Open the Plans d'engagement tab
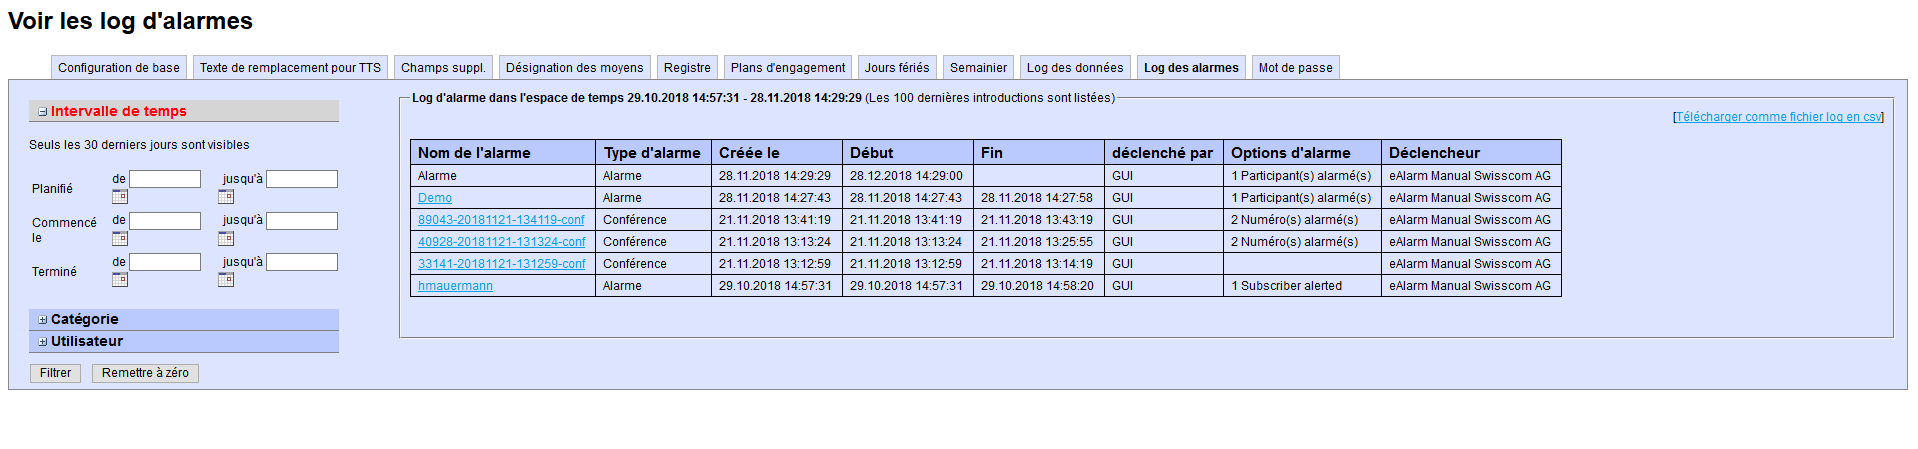This screenshot has width=1918, height=449. click(787, 68)
